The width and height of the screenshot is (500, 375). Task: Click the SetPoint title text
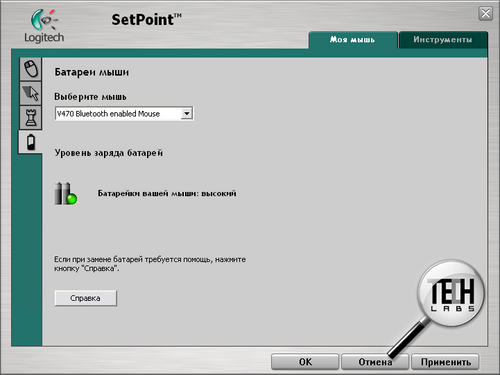click(x=146, y=20)
